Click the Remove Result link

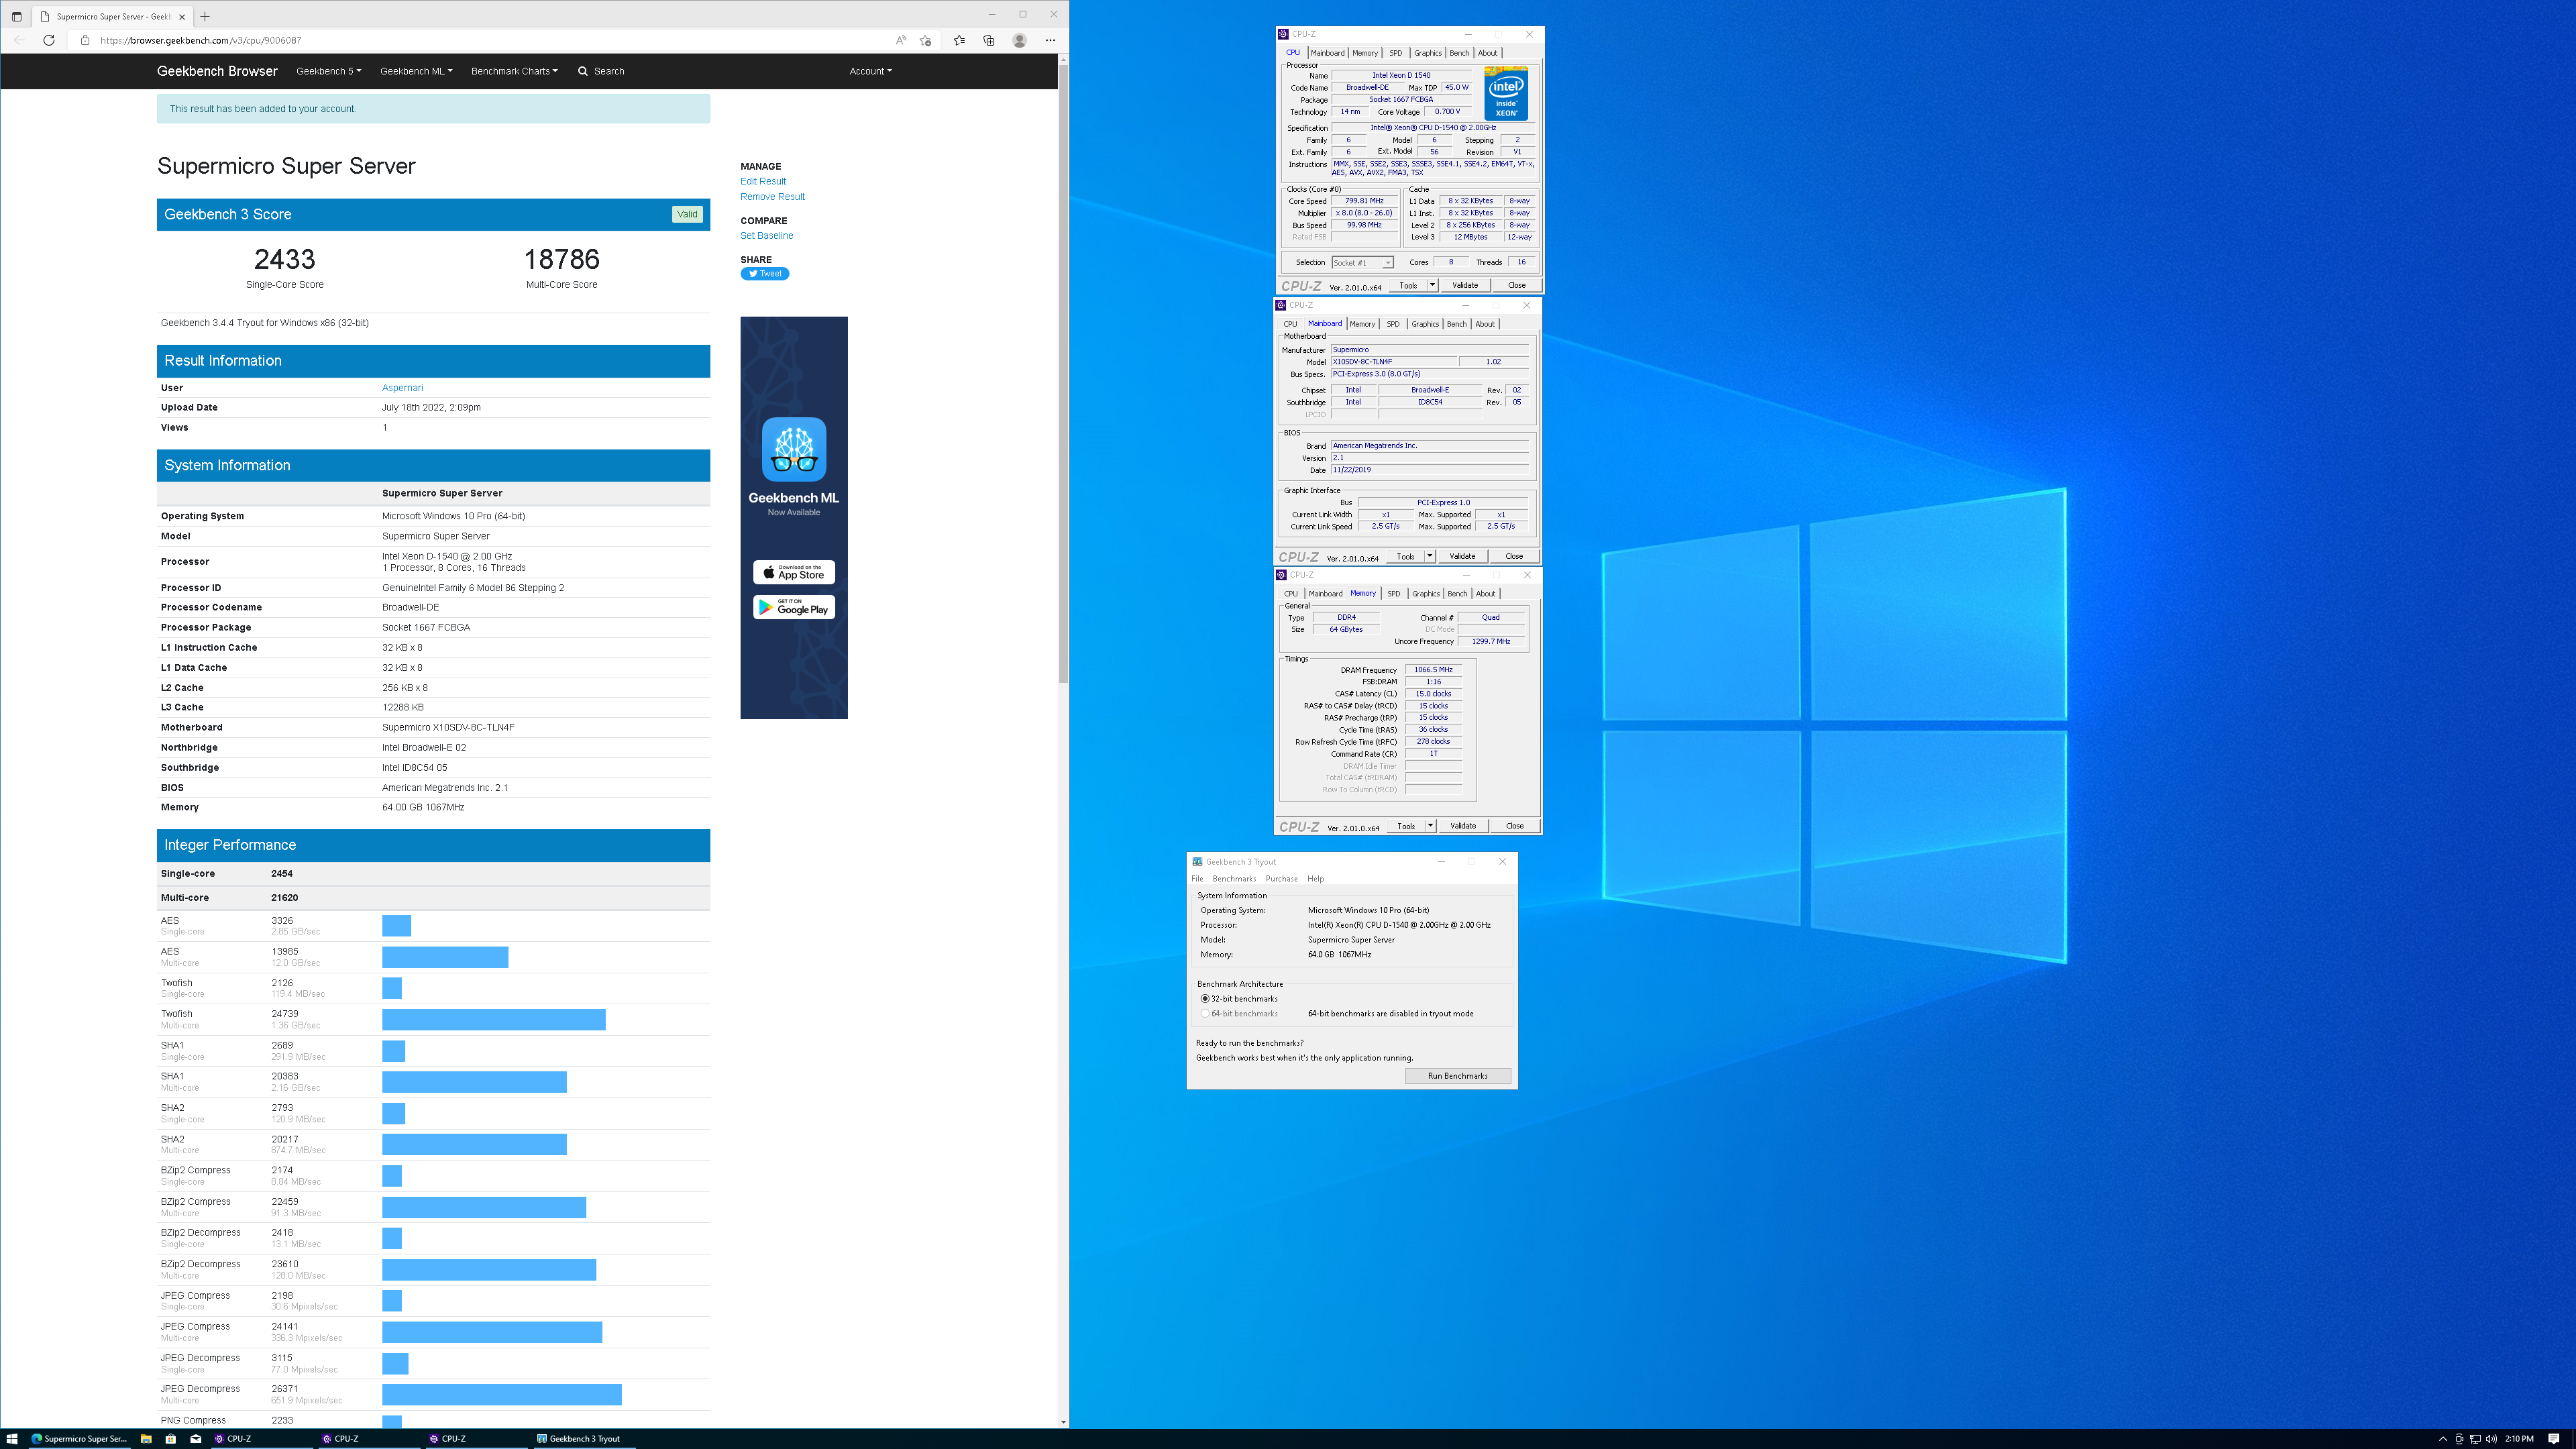click(x=773, y=197)
